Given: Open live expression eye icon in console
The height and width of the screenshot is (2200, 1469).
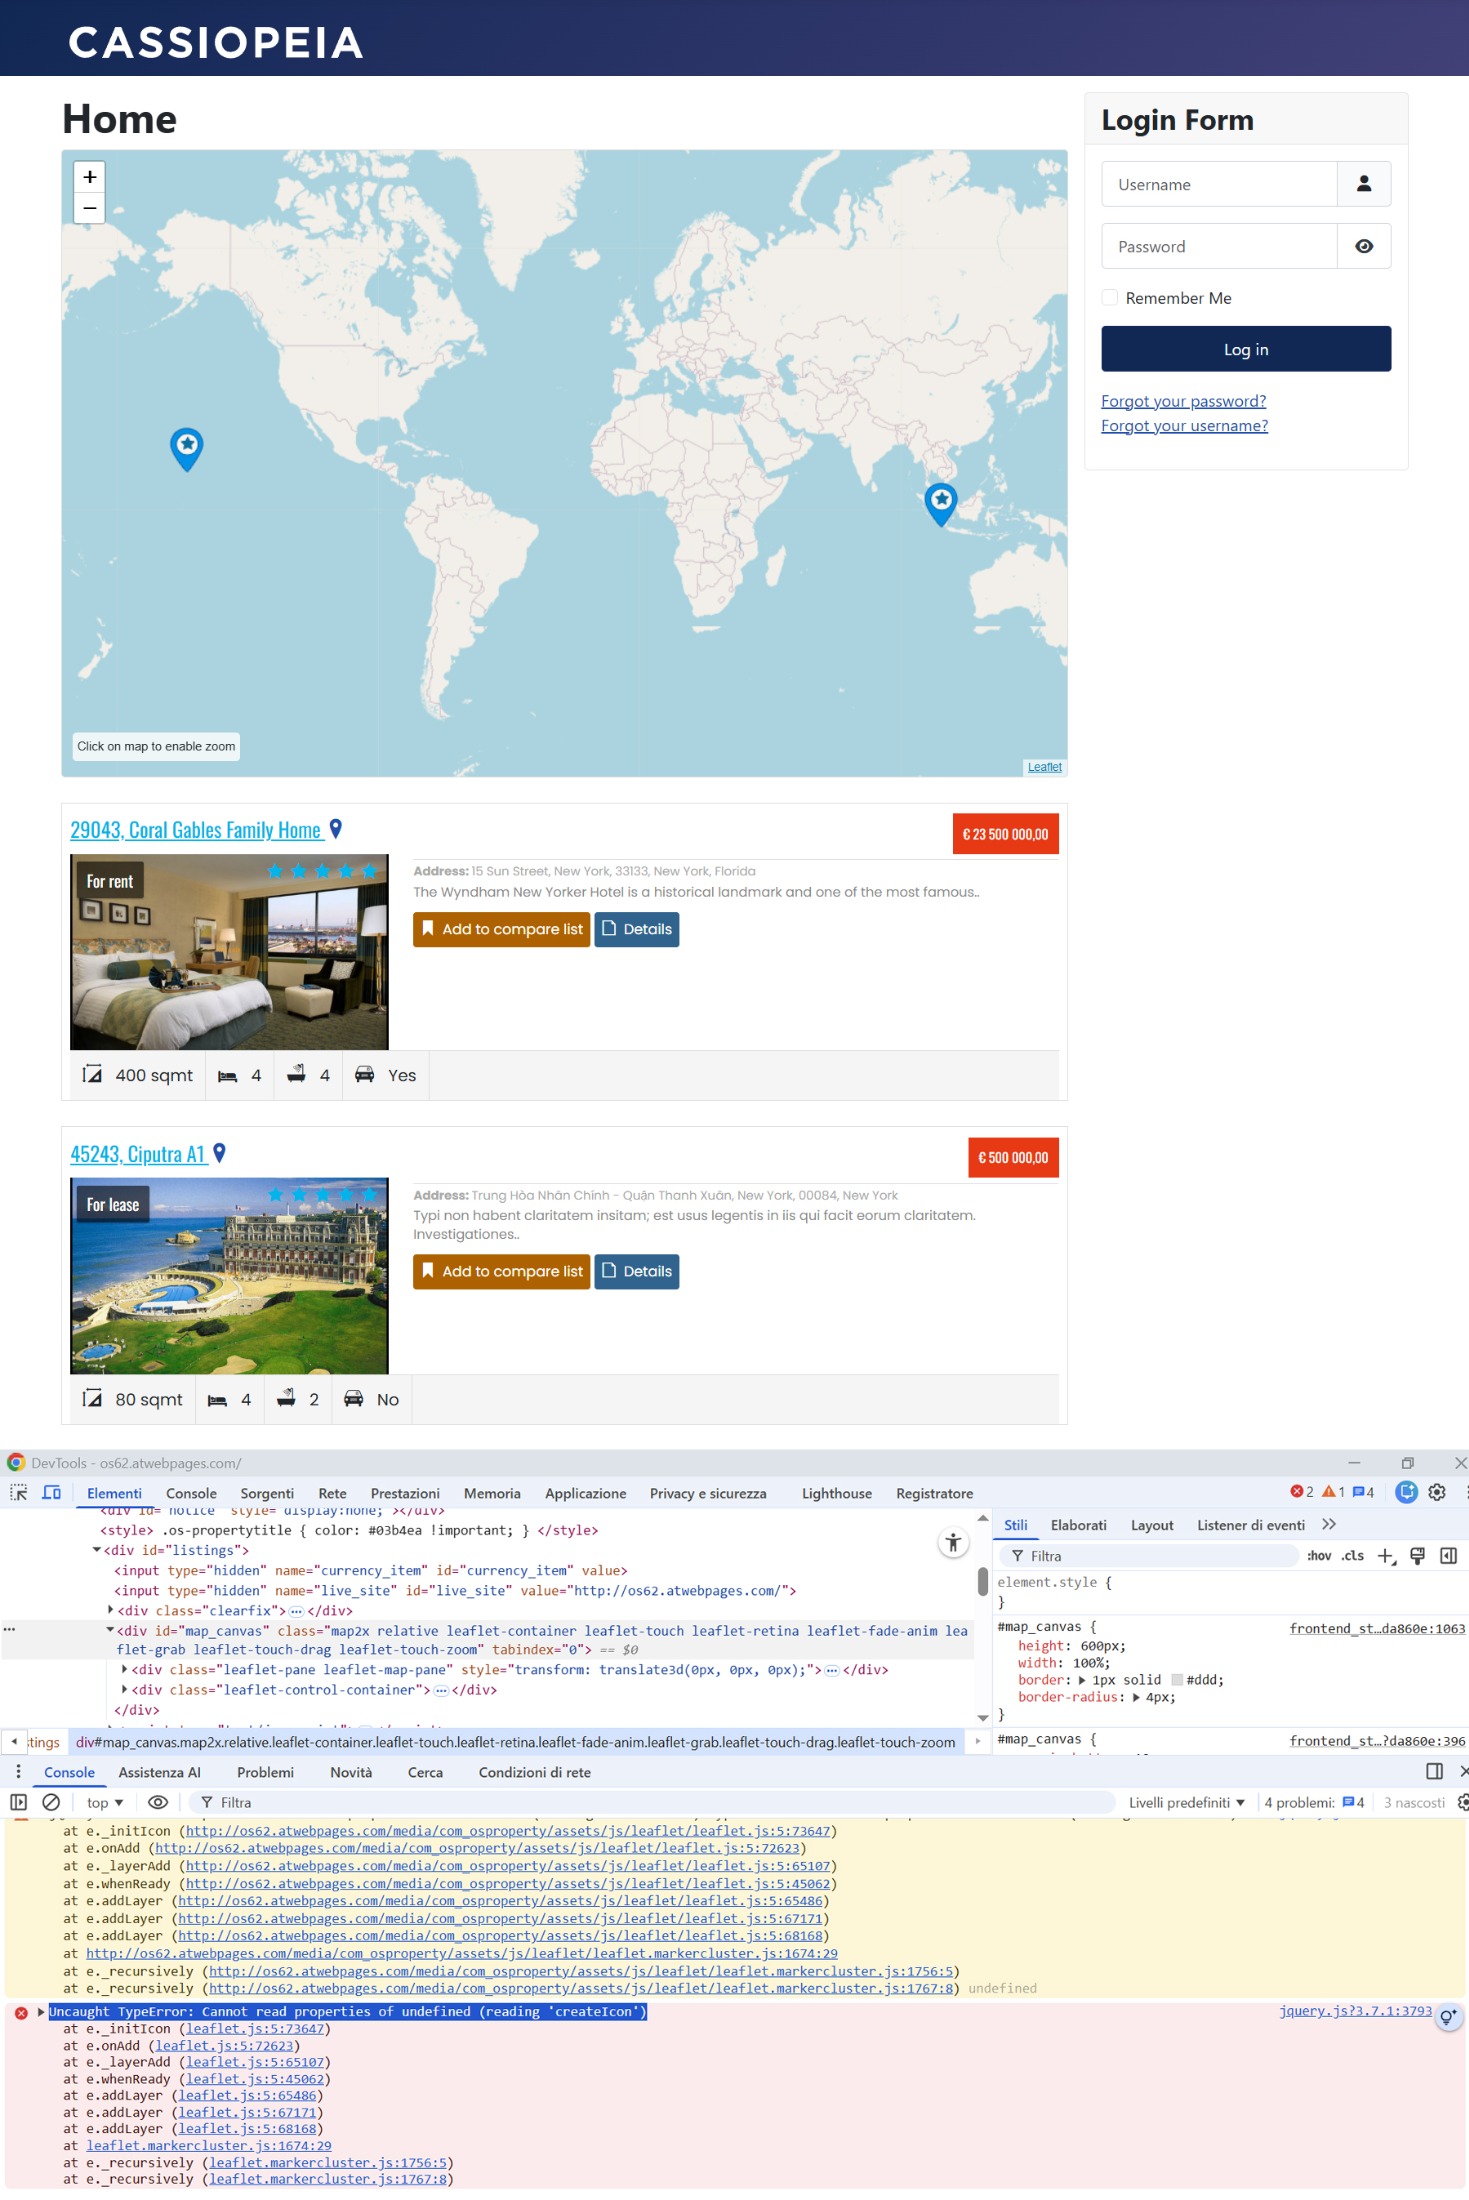Looking at the screenshot, I should click(x=157, y=1802).
